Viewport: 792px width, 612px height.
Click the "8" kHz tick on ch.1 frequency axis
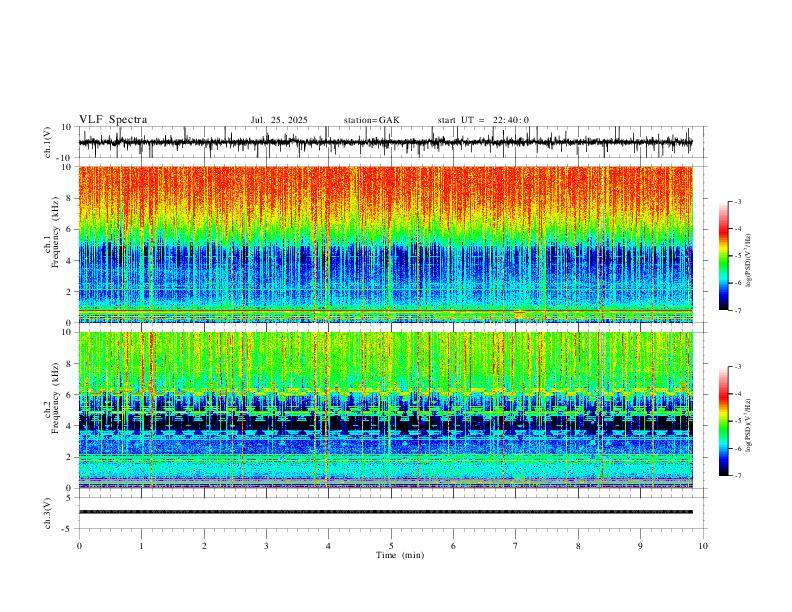click(70, 198)
